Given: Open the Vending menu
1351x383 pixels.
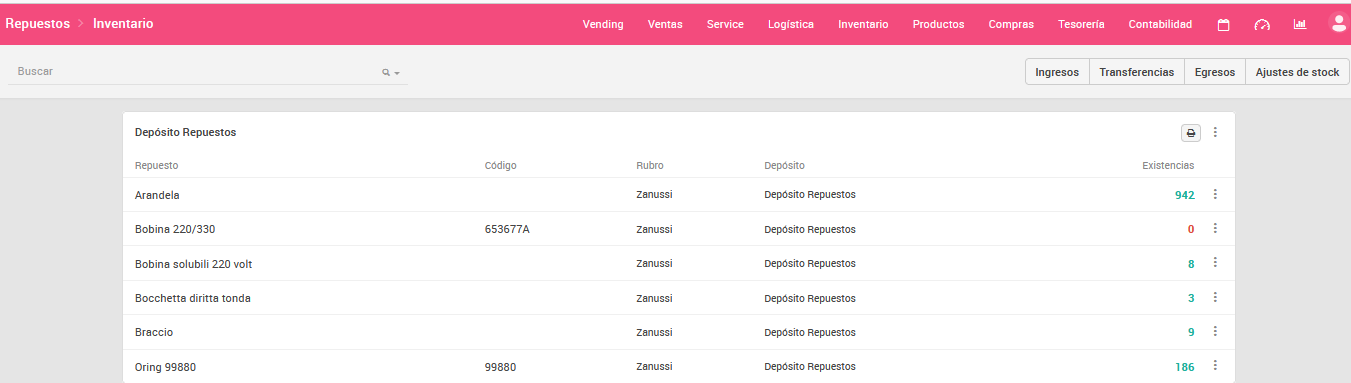Looking at the screenshot, I should pos(603,24).
